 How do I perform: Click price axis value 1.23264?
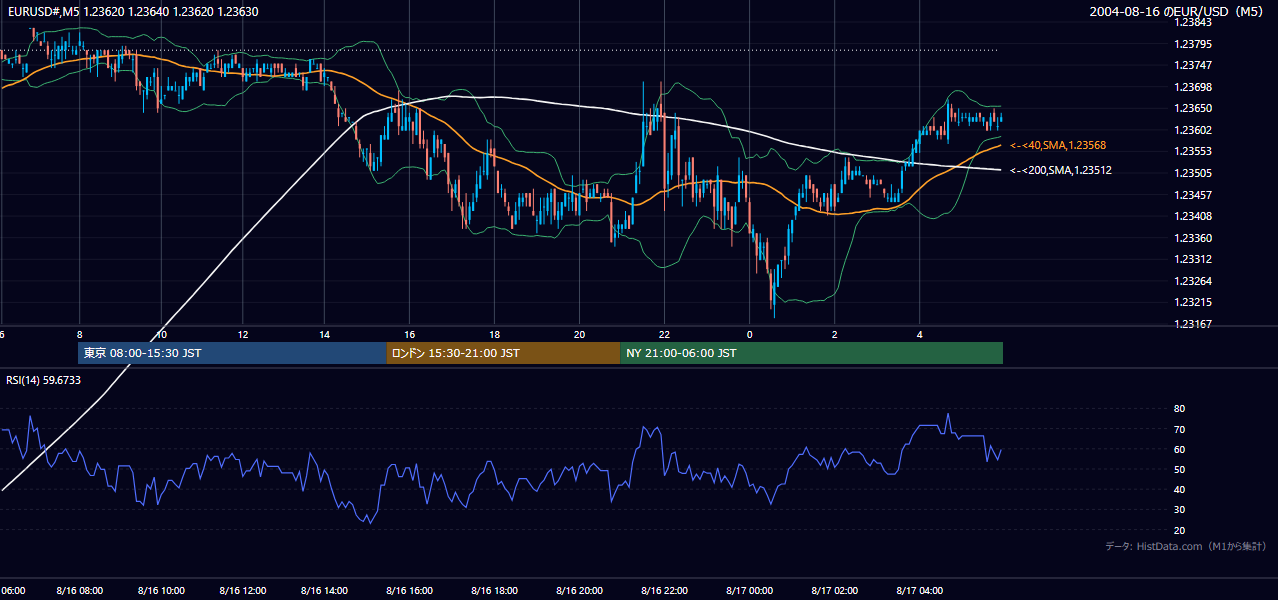click(1192, 281)
